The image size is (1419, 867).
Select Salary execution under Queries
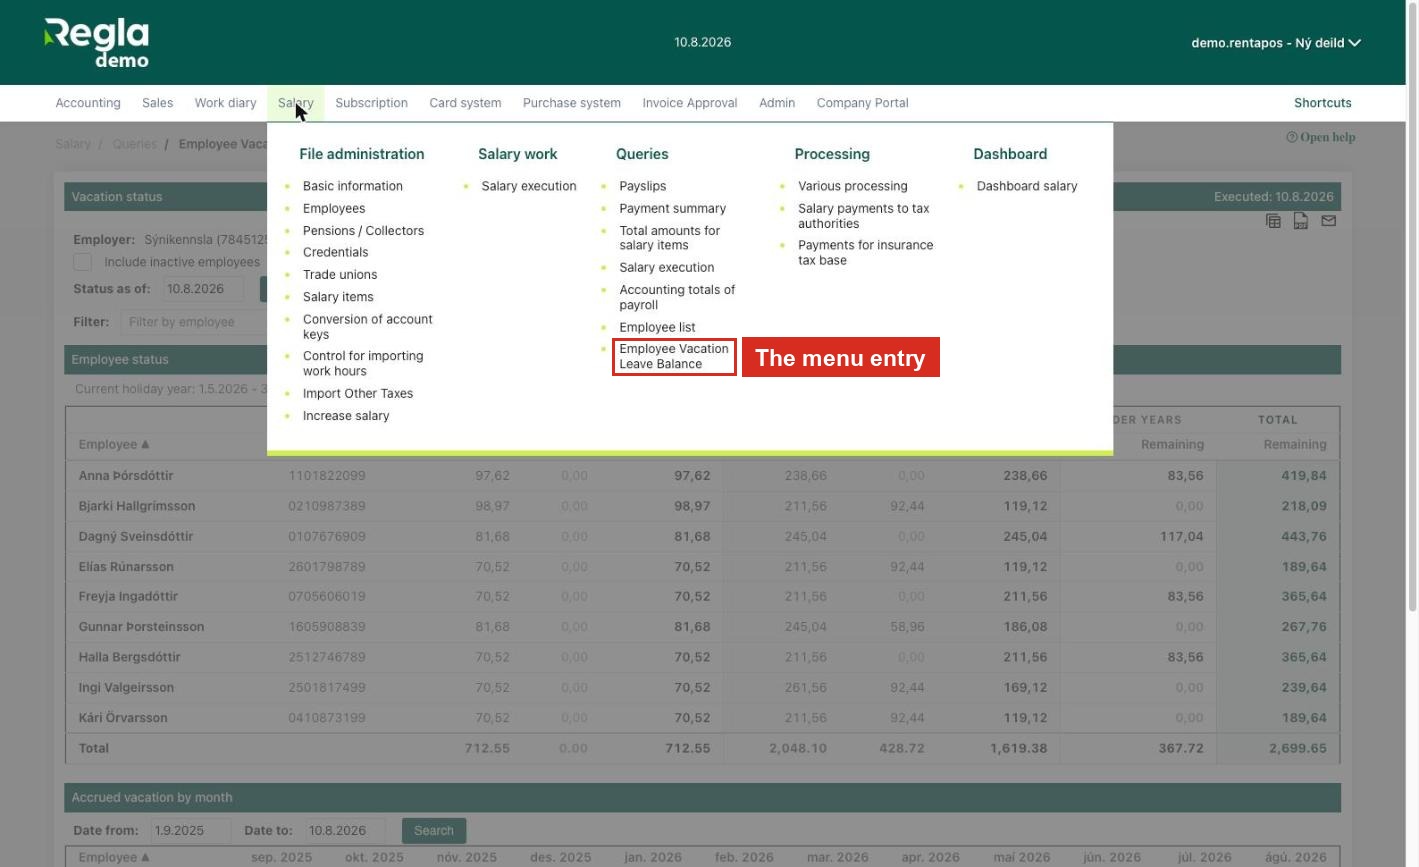(x=666, y=267)
